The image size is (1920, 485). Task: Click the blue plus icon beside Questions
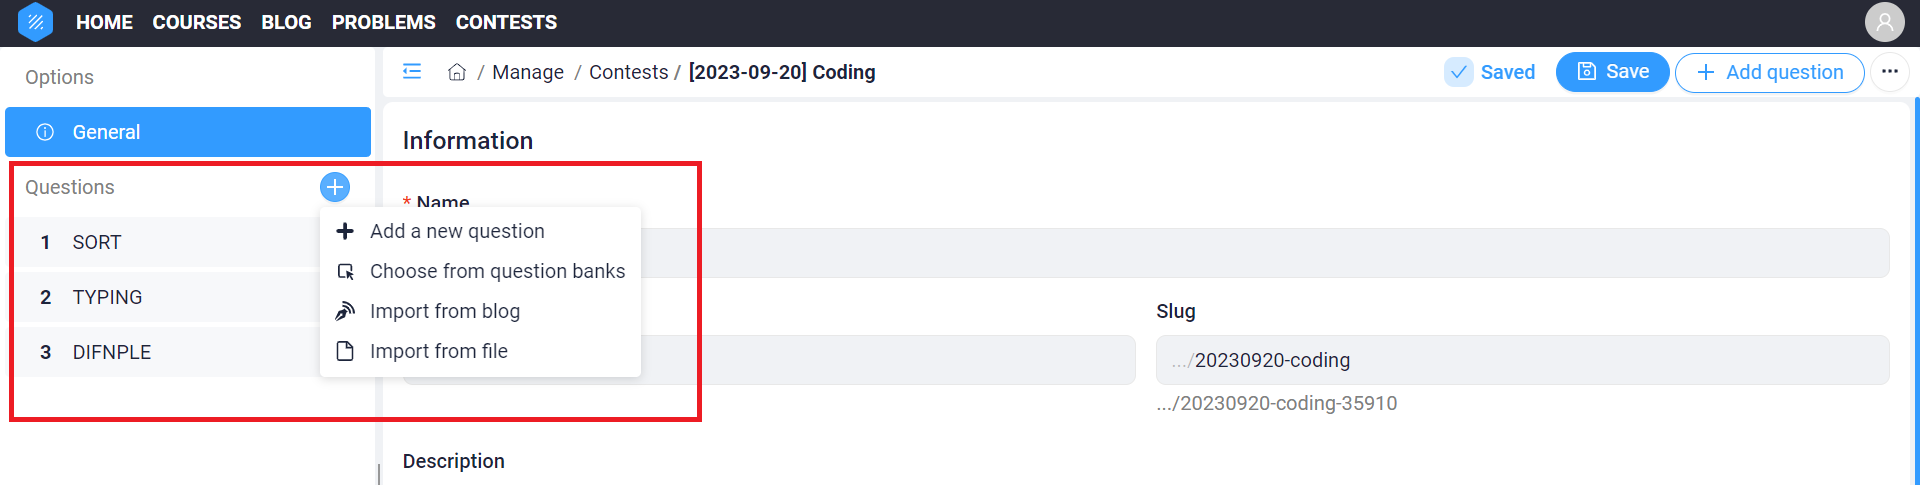[335, 187]
